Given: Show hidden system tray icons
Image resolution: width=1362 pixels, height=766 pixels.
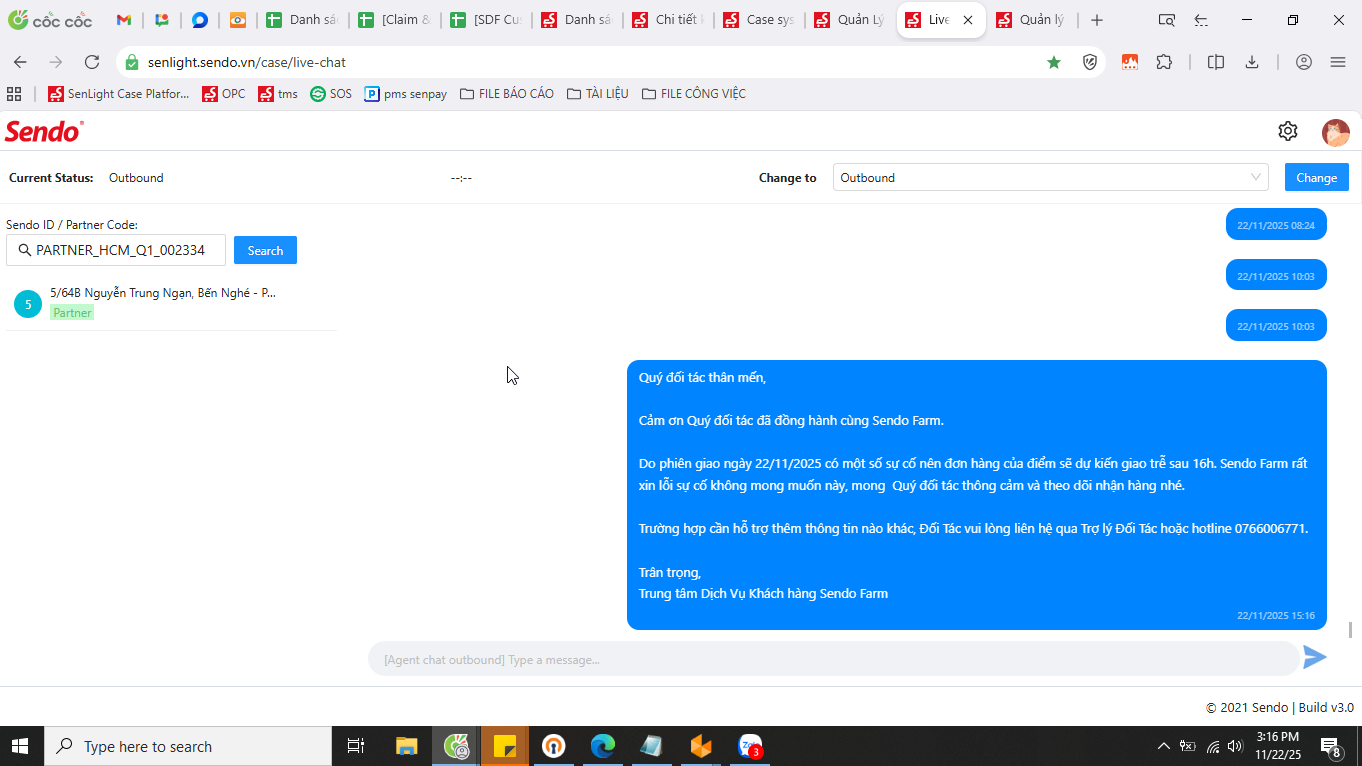Looking at the screenshot, I should [1163, 746].
